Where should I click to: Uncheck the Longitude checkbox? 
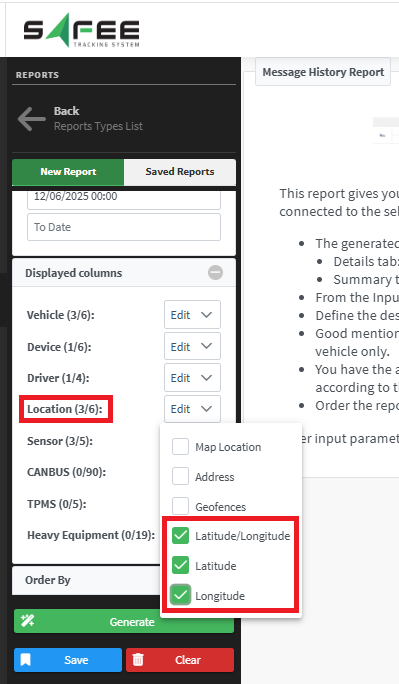pos(180,595)
